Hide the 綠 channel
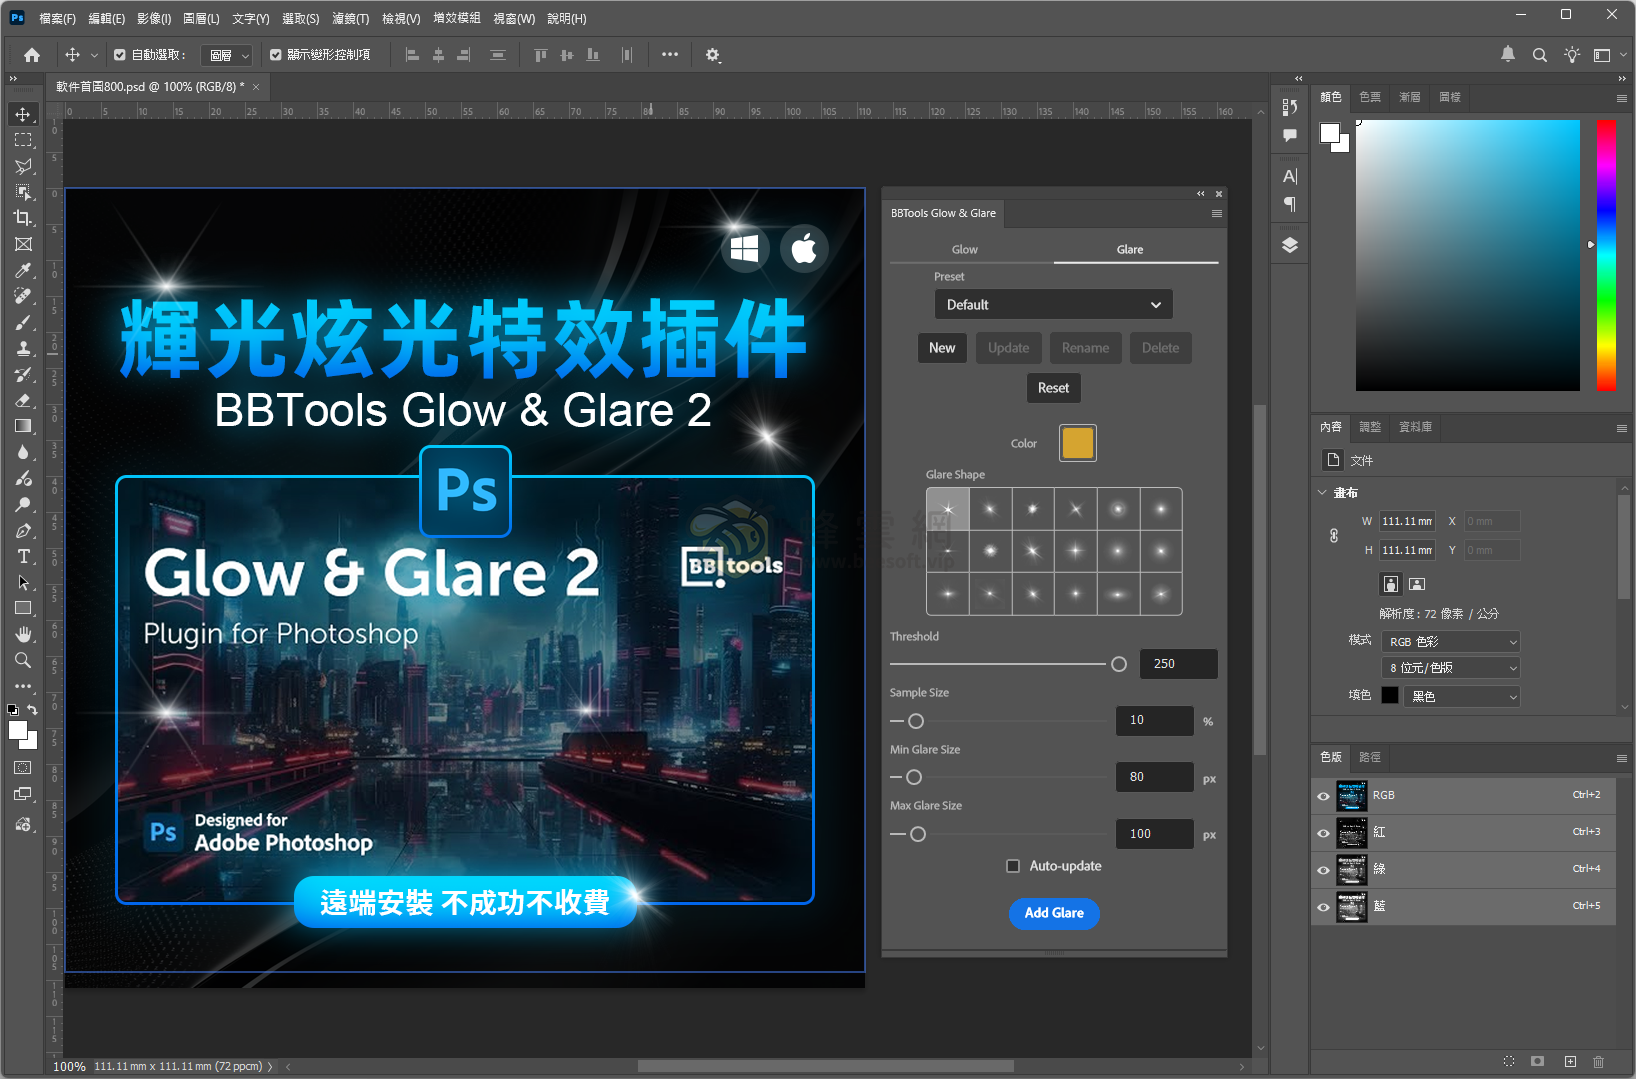 pyautogui.click(x=1323, y=870)
